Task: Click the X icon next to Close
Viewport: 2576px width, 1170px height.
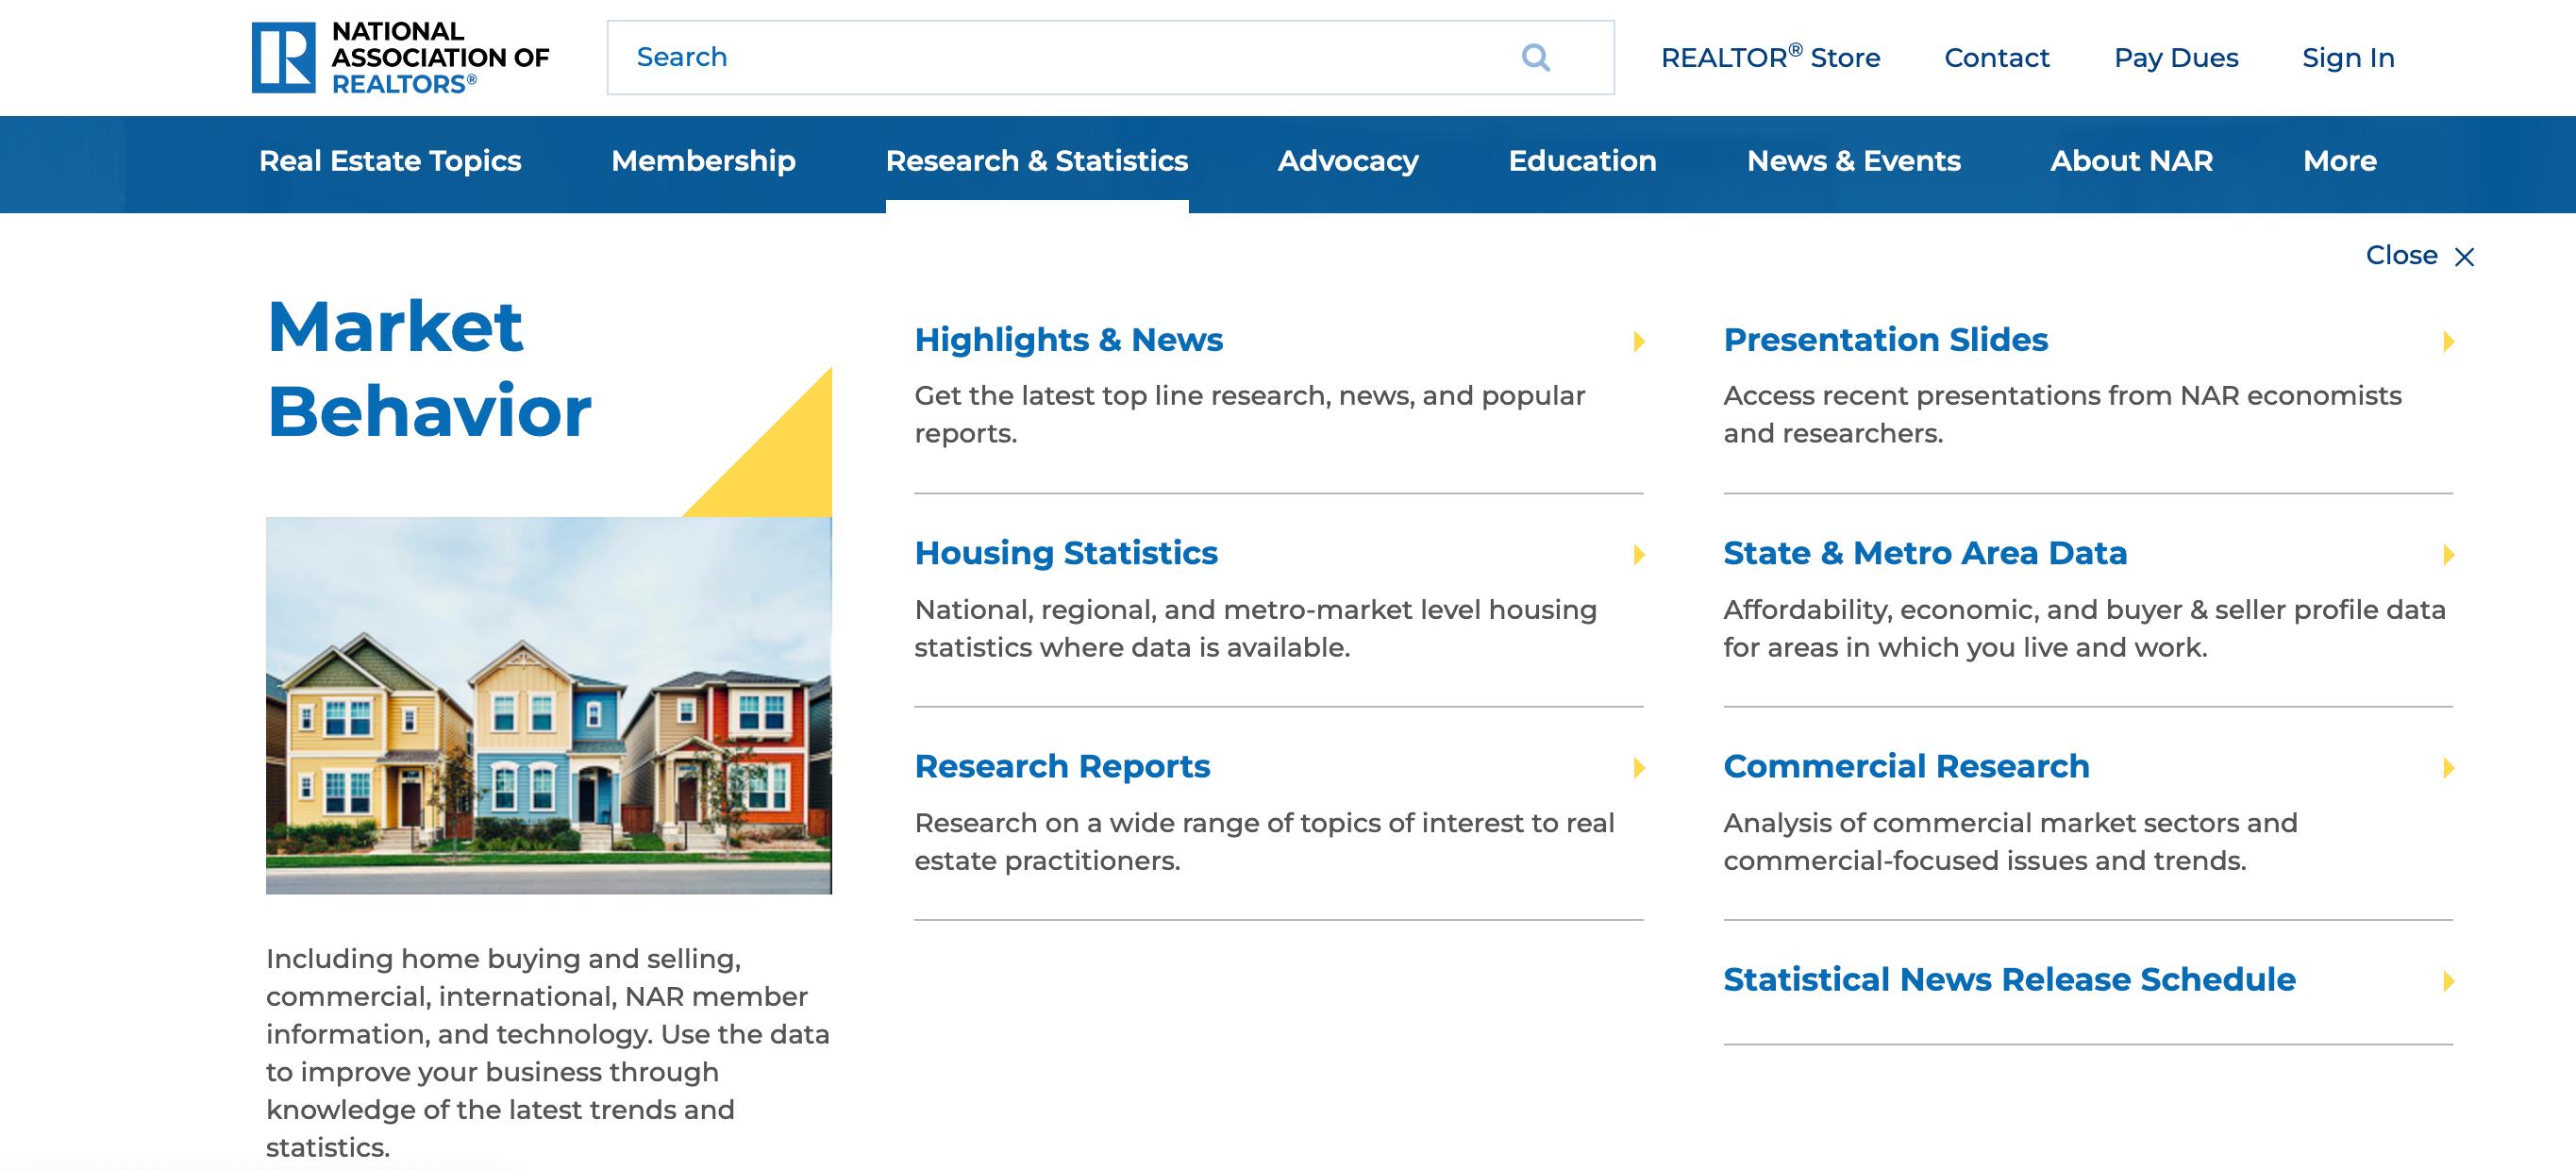Action: pyautogui.click(x=2465, y=257)
